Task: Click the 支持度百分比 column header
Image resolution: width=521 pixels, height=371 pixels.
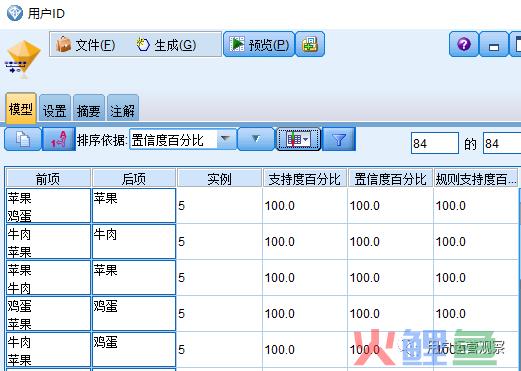Action: (305, 178)
